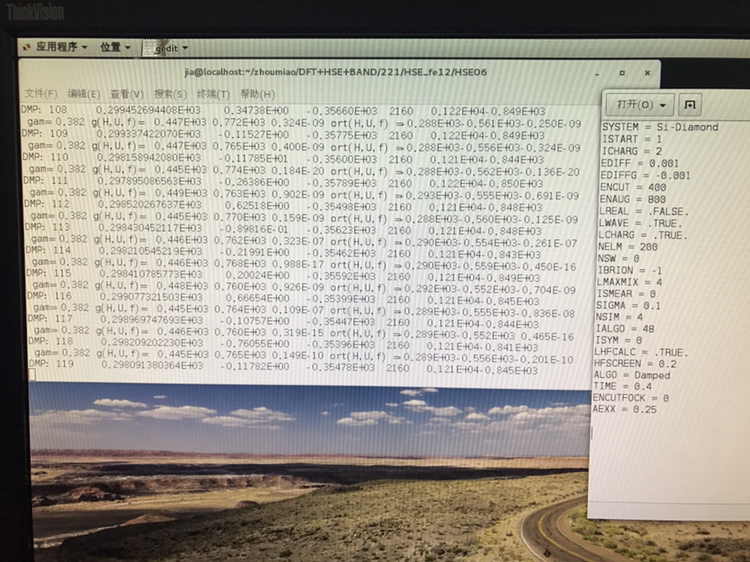
Task: Click the line 'EDIFFG = -0.001' in gedit
Action: pyautogui.click(x=645, y=175)
